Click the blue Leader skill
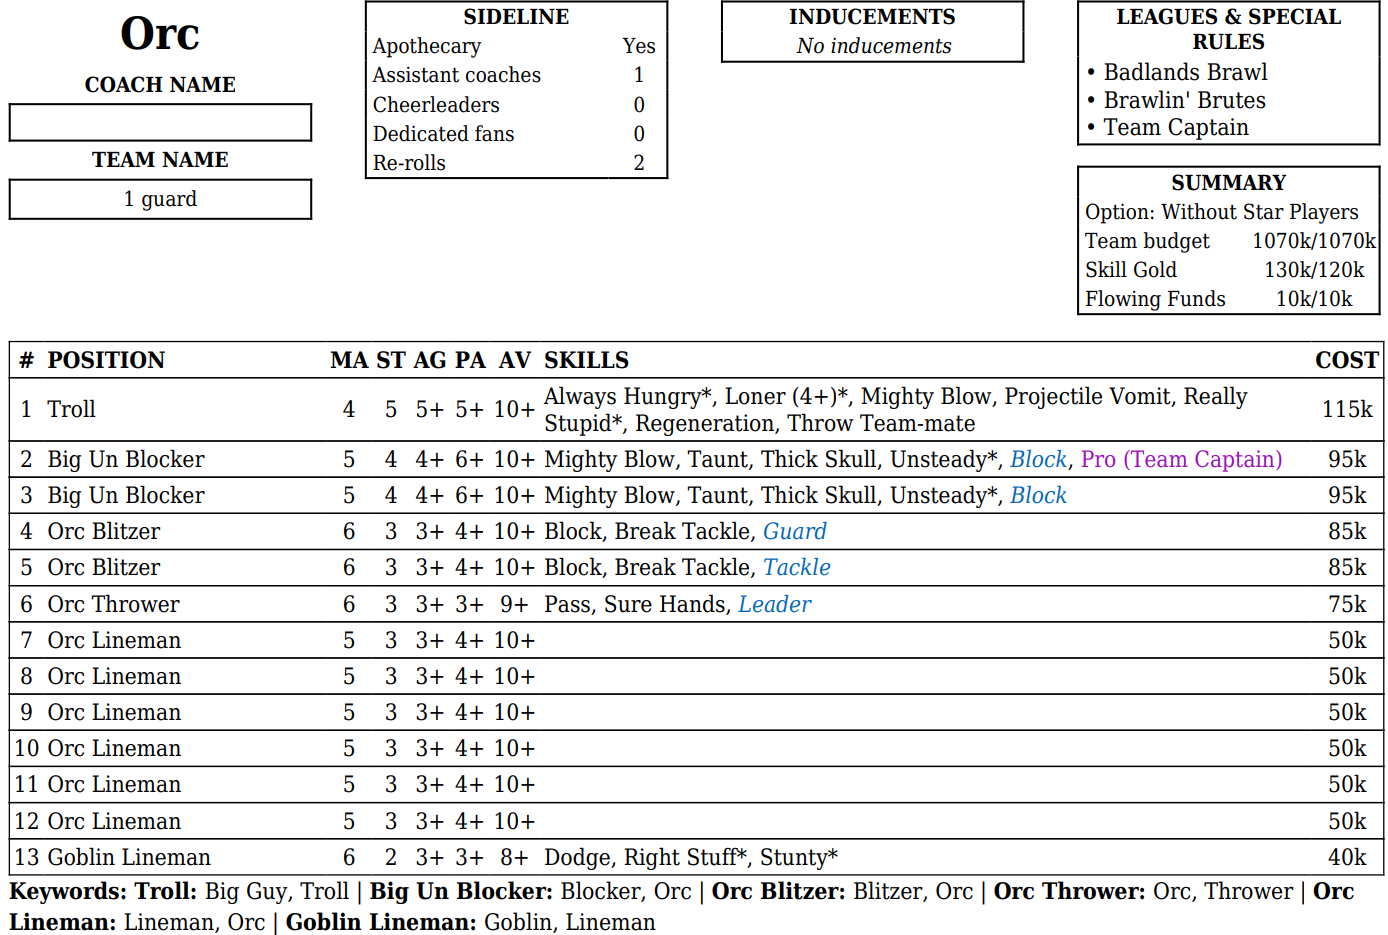 [x=775, y=604]
